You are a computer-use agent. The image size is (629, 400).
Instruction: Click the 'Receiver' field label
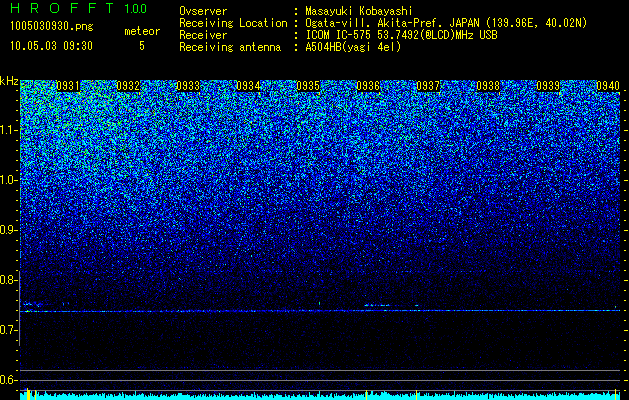203,35
